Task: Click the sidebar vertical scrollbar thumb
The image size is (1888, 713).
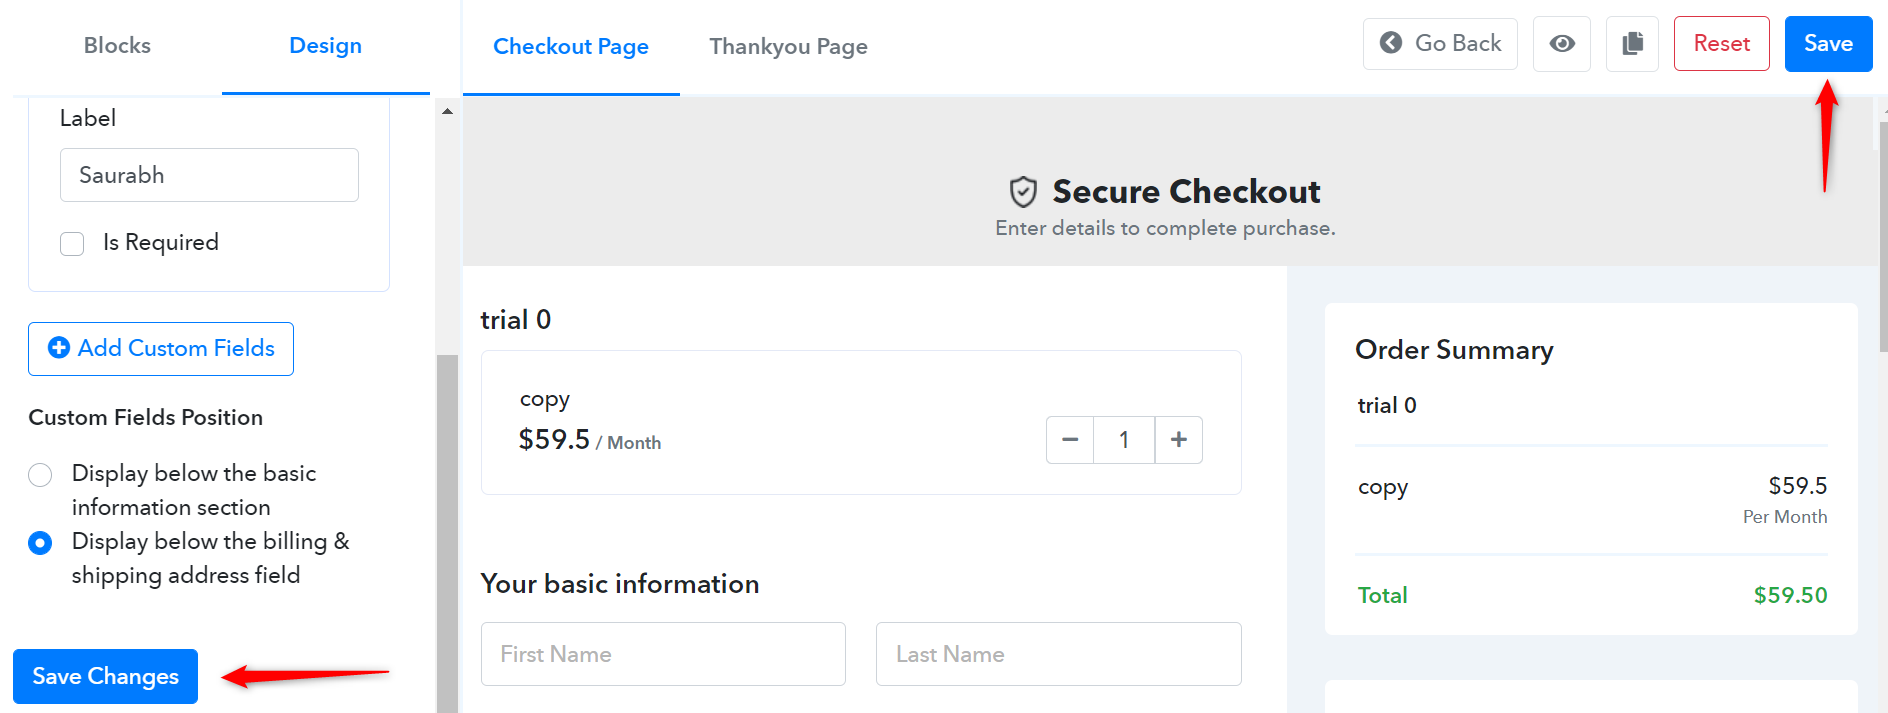Action: pyautogui.click(x=447, y=534)
